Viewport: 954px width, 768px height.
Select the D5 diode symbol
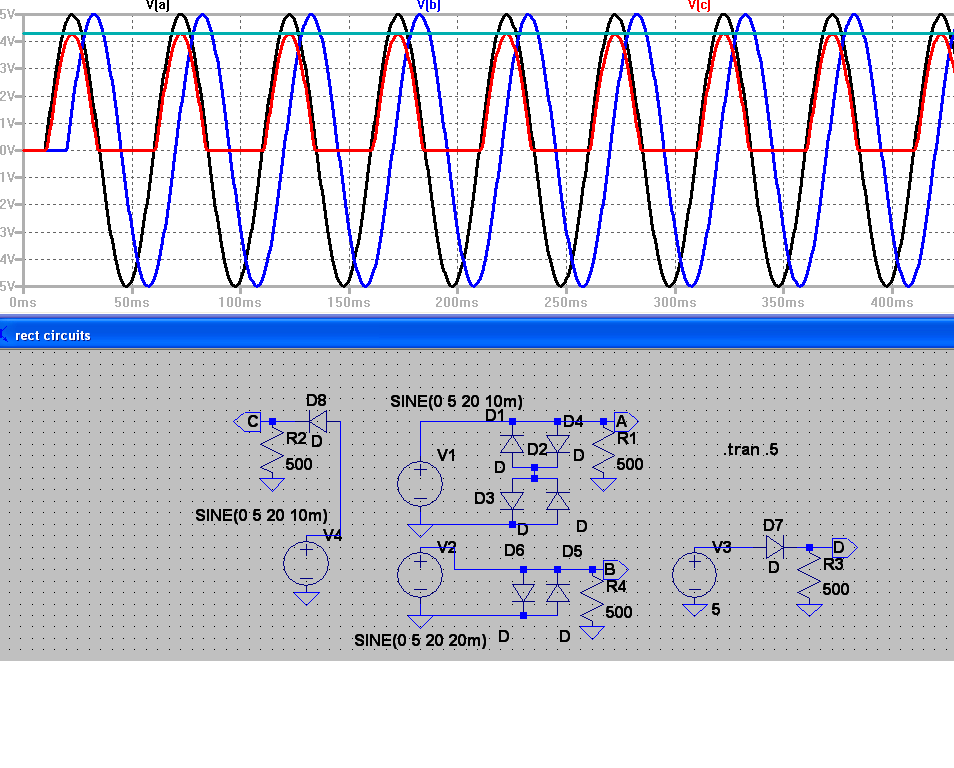pos(558,592)
